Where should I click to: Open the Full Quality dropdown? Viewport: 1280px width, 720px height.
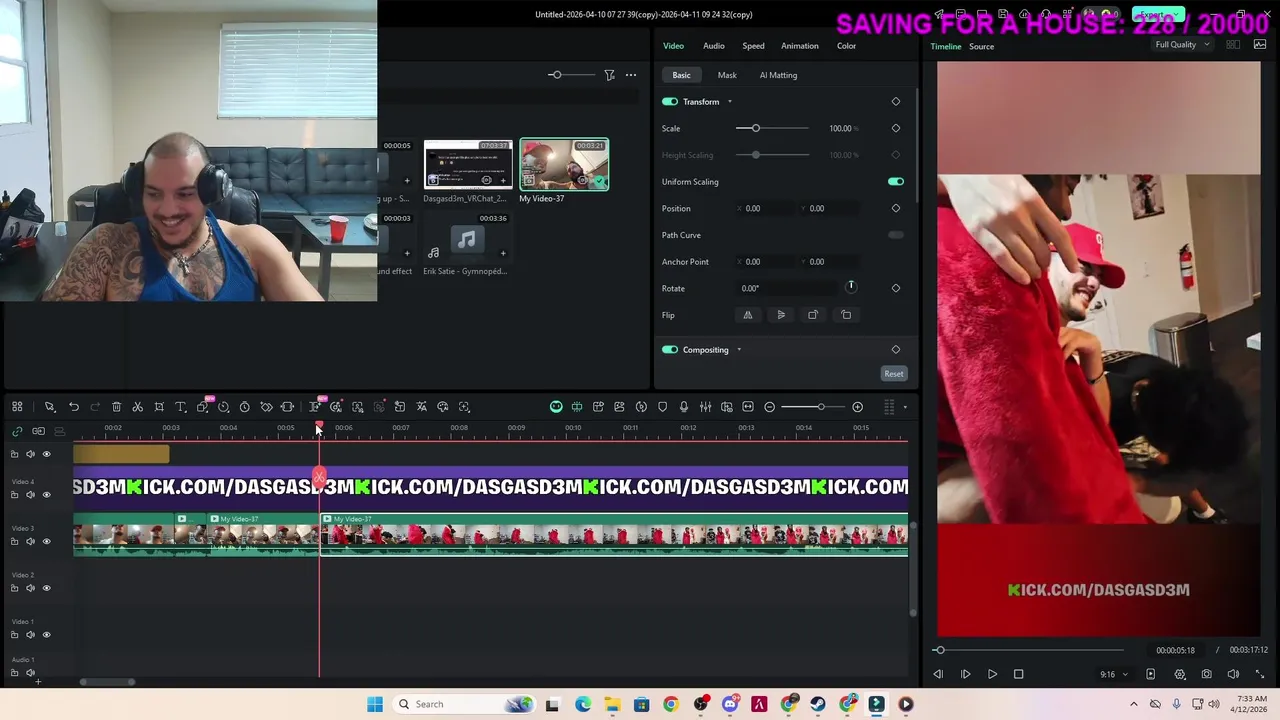point(1182,45)
